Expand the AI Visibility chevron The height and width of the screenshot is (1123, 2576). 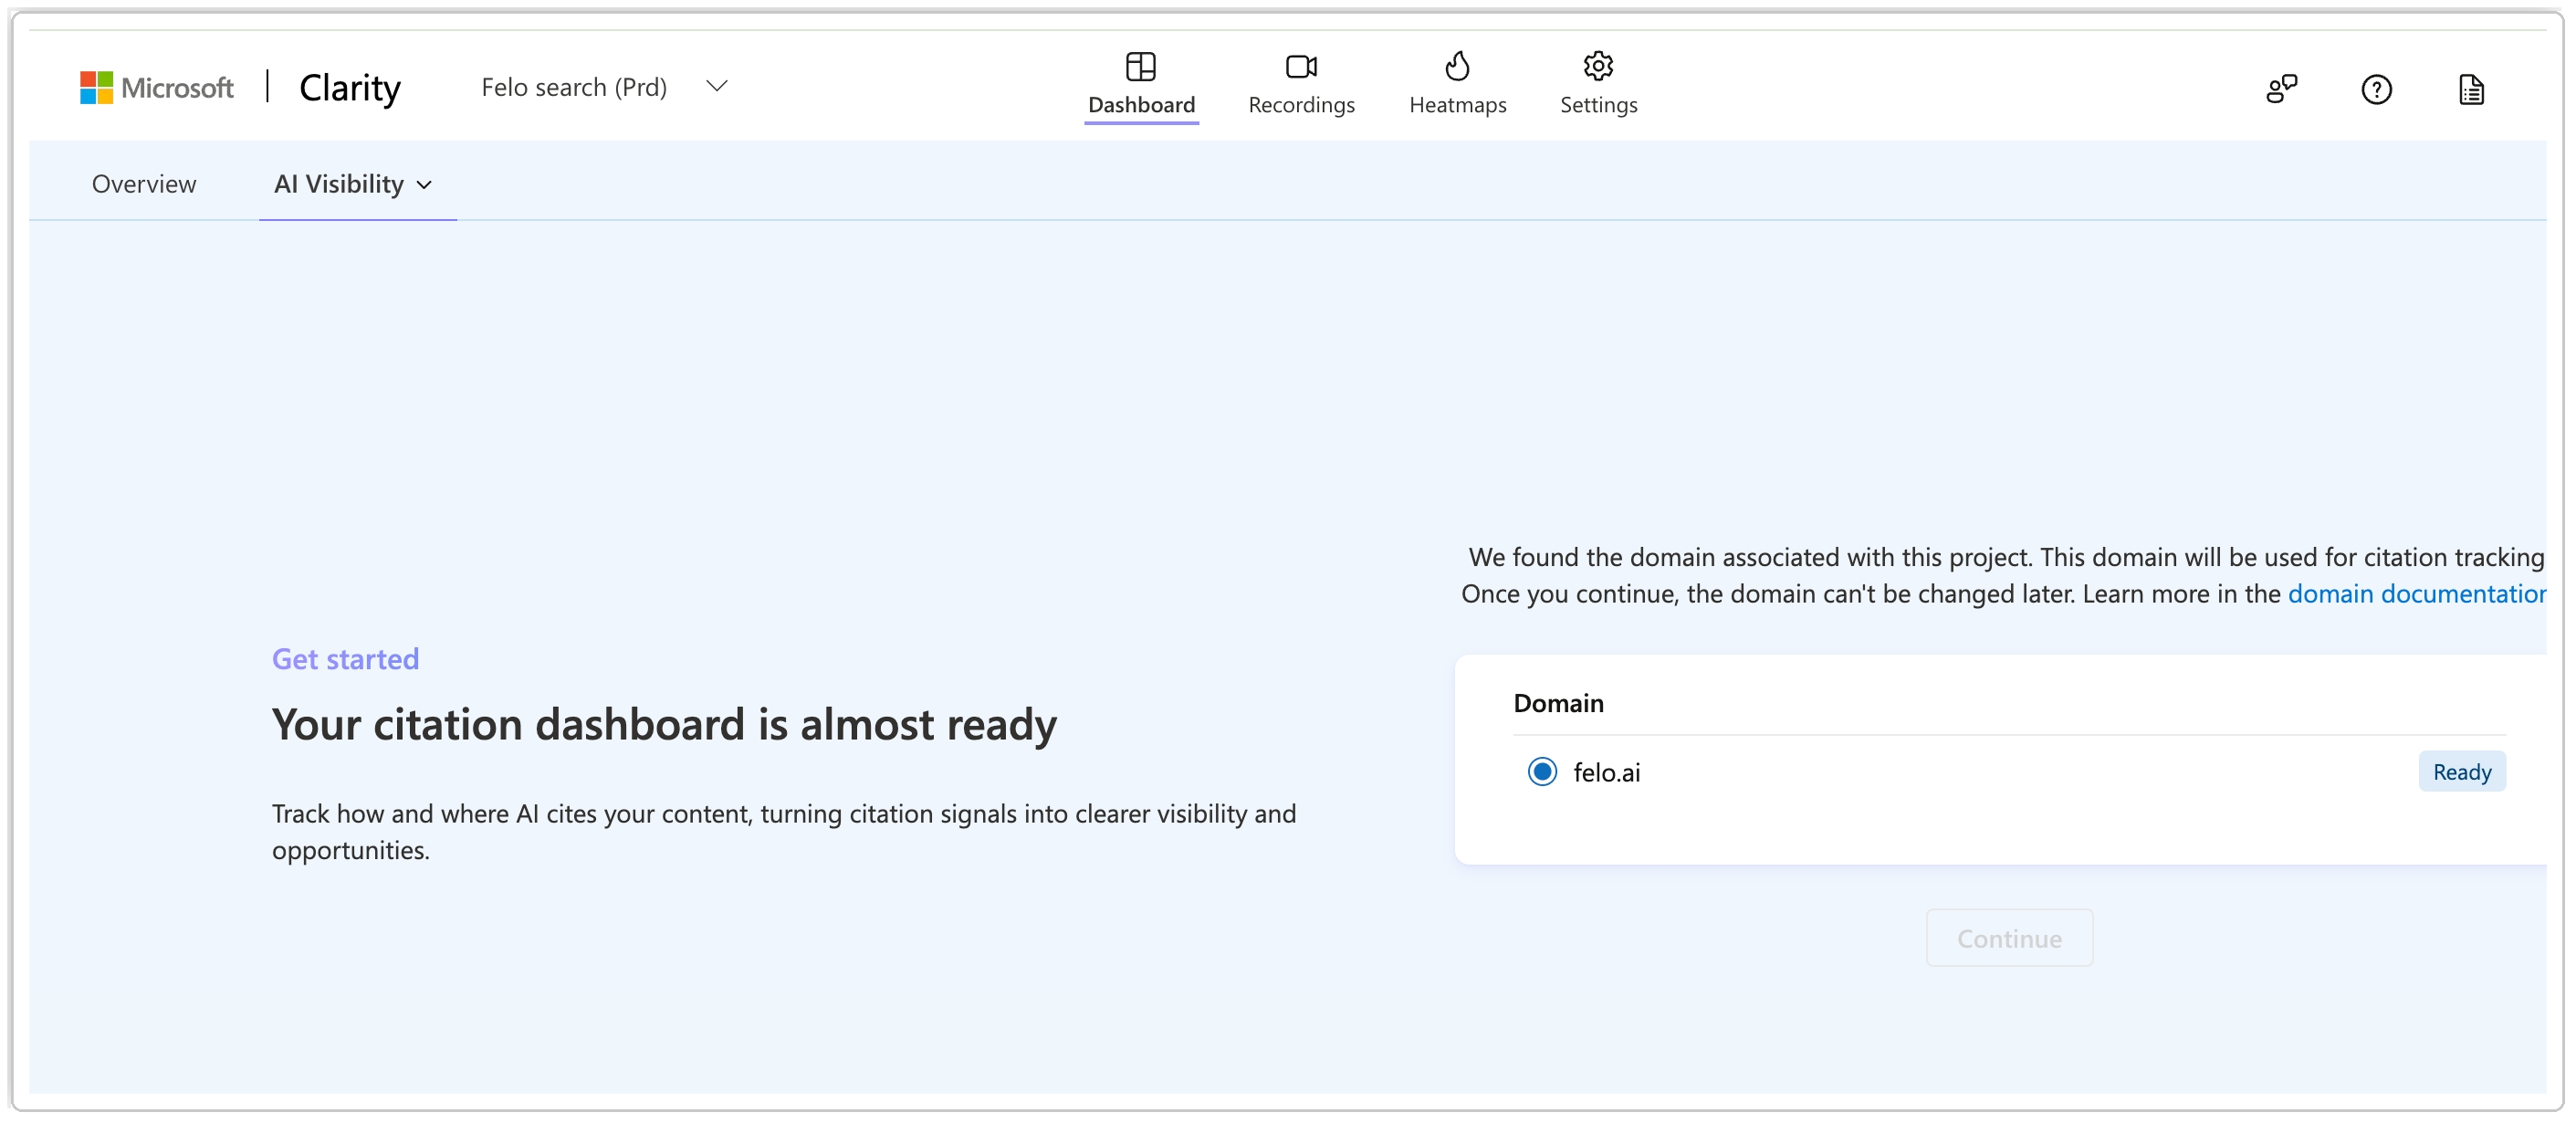424,185
